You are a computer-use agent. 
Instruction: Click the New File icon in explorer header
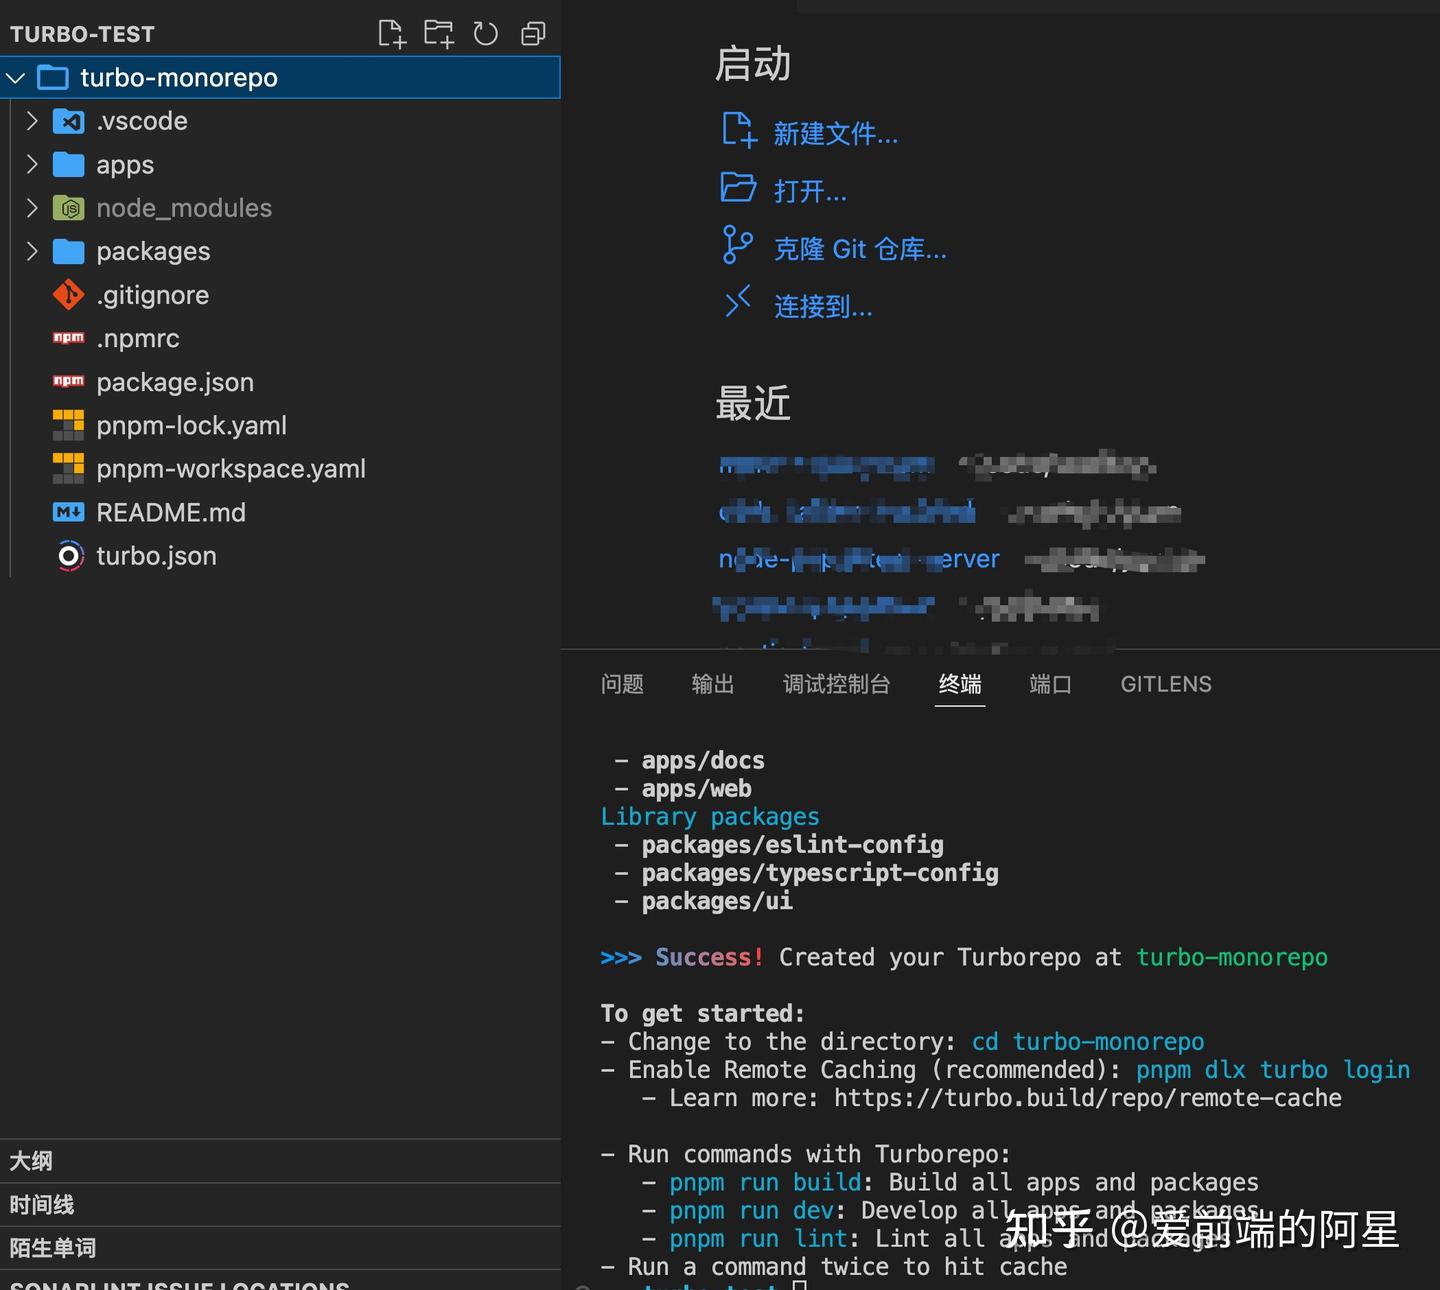(x=392, y=34)
